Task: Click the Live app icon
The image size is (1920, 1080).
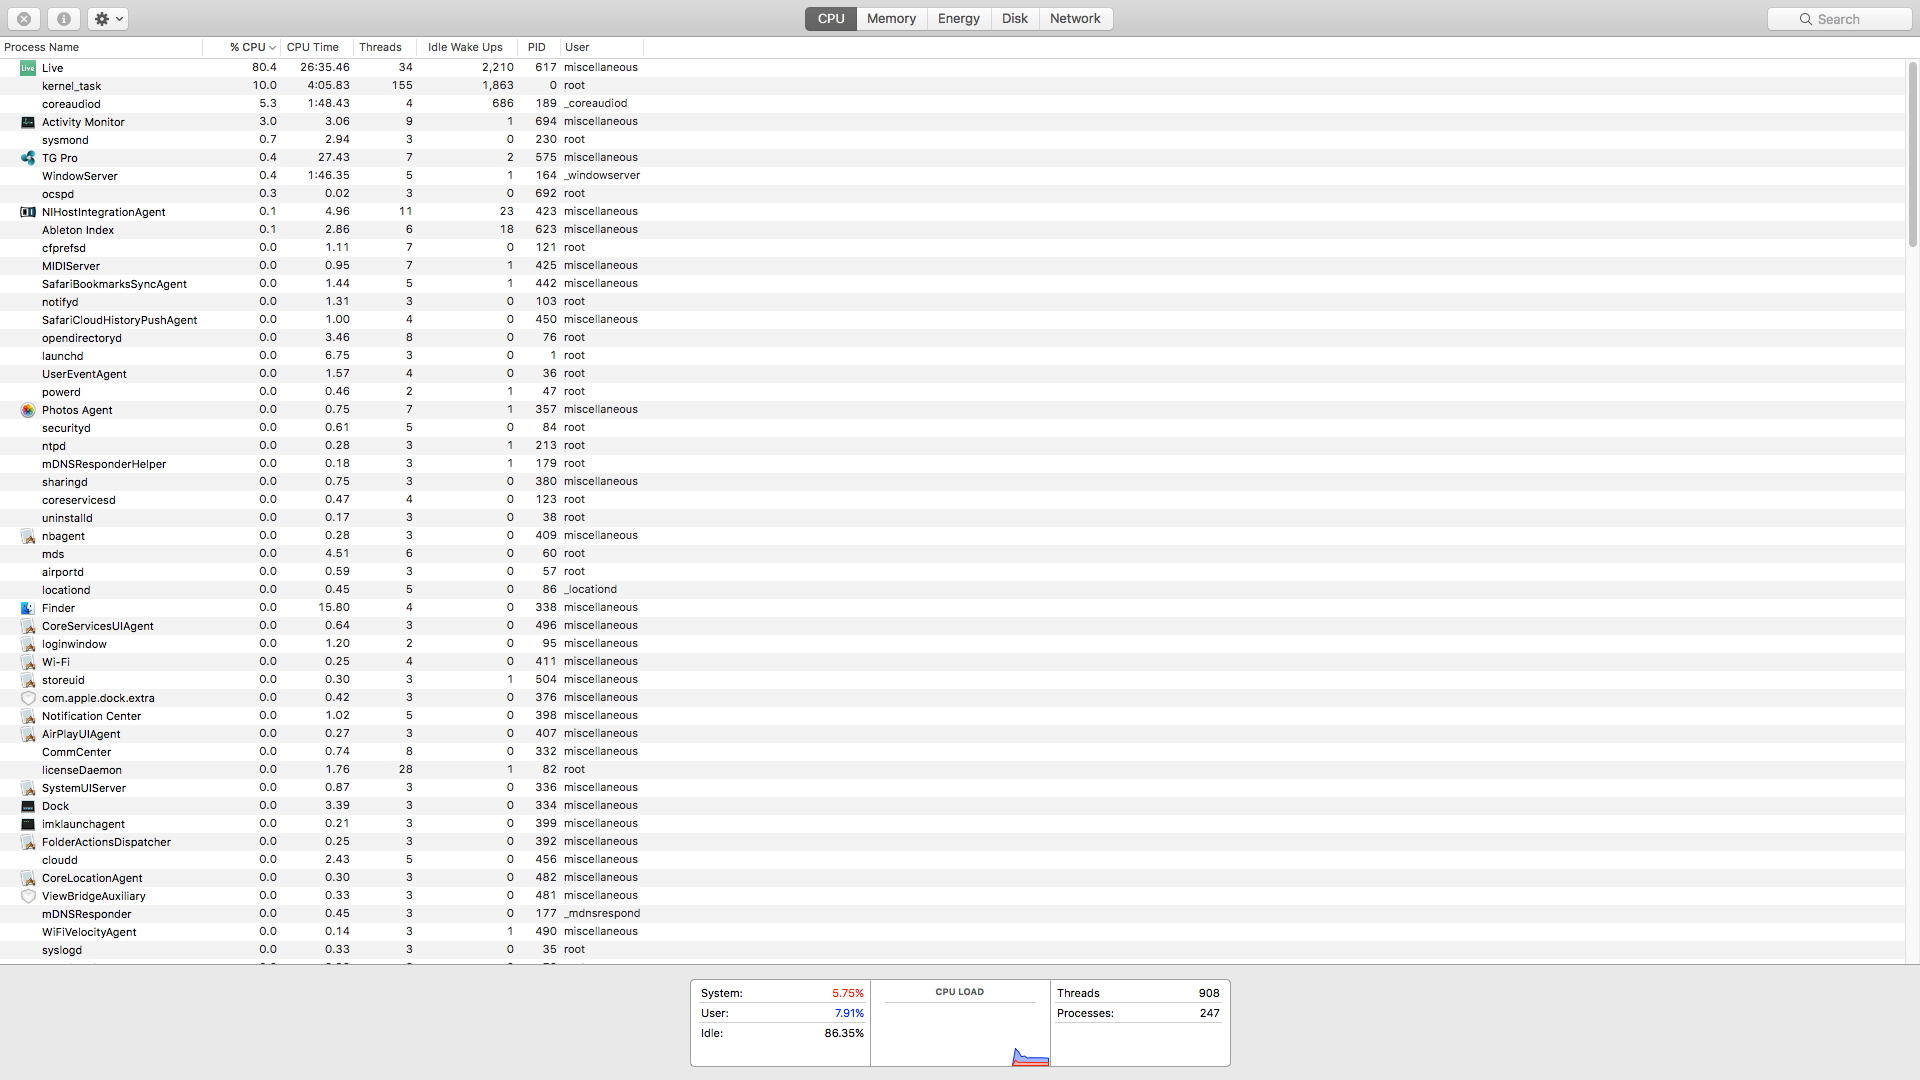Action: click(28, 68)
